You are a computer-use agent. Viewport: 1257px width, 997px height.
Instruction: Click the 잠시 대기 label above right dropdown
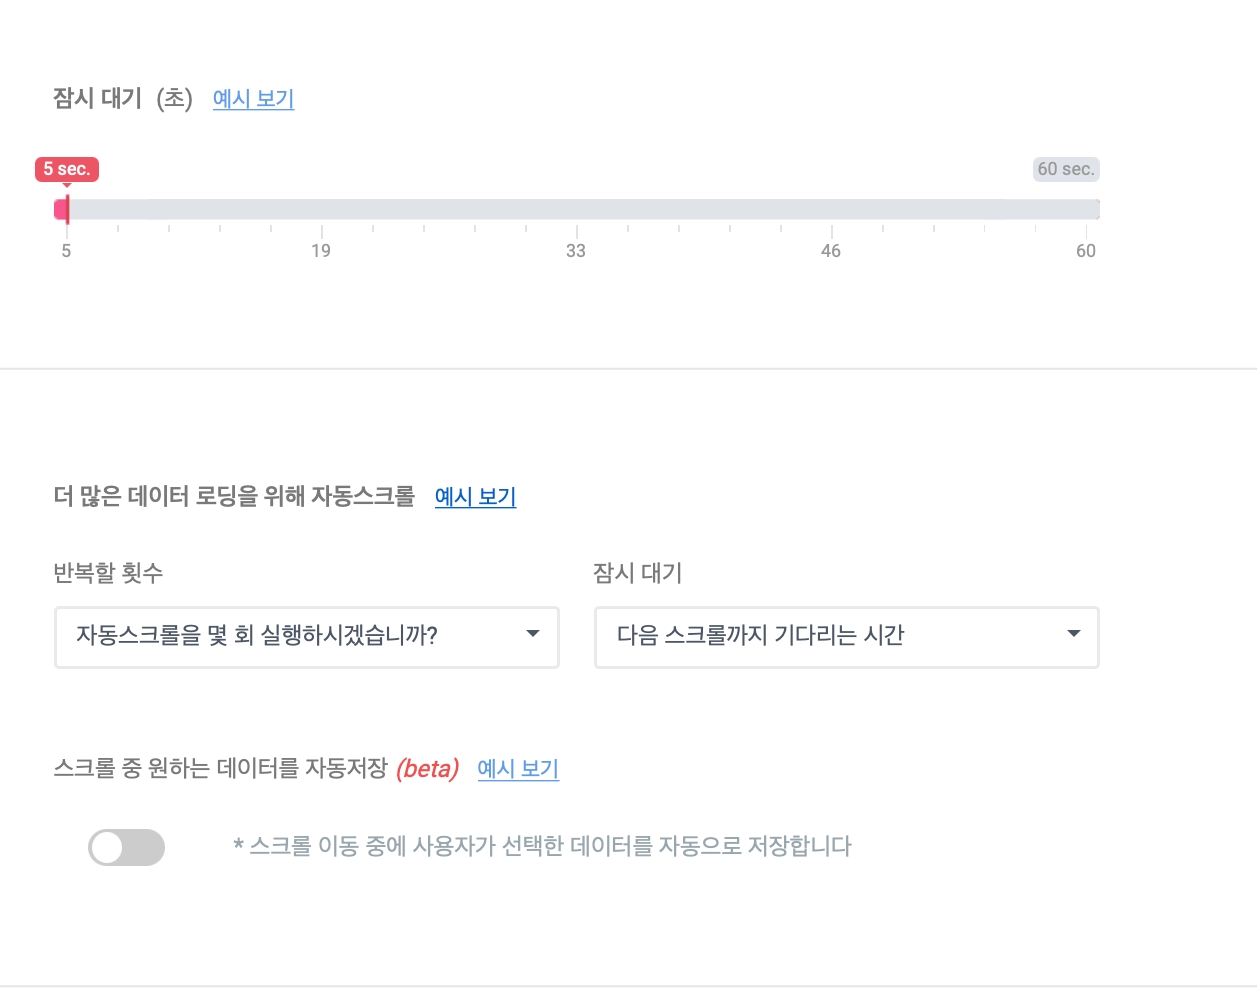[x=637, y=573]
